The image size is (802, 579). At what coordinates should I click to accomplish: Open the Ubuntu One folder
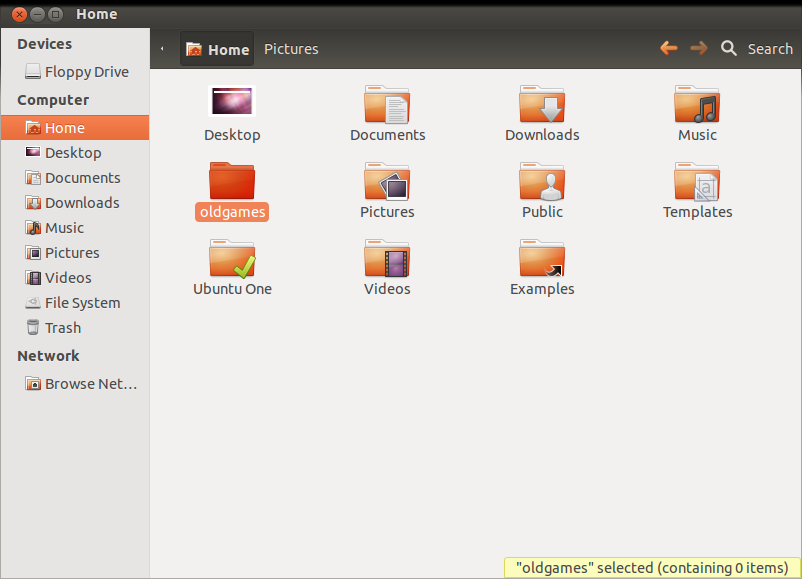[x=232, y=259]
